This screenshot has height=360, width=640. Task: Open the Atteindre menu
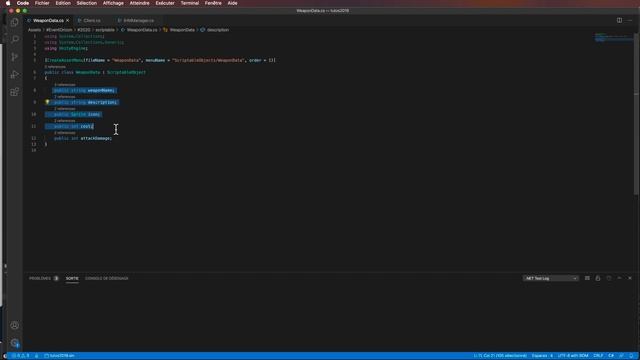pos(139,3)
